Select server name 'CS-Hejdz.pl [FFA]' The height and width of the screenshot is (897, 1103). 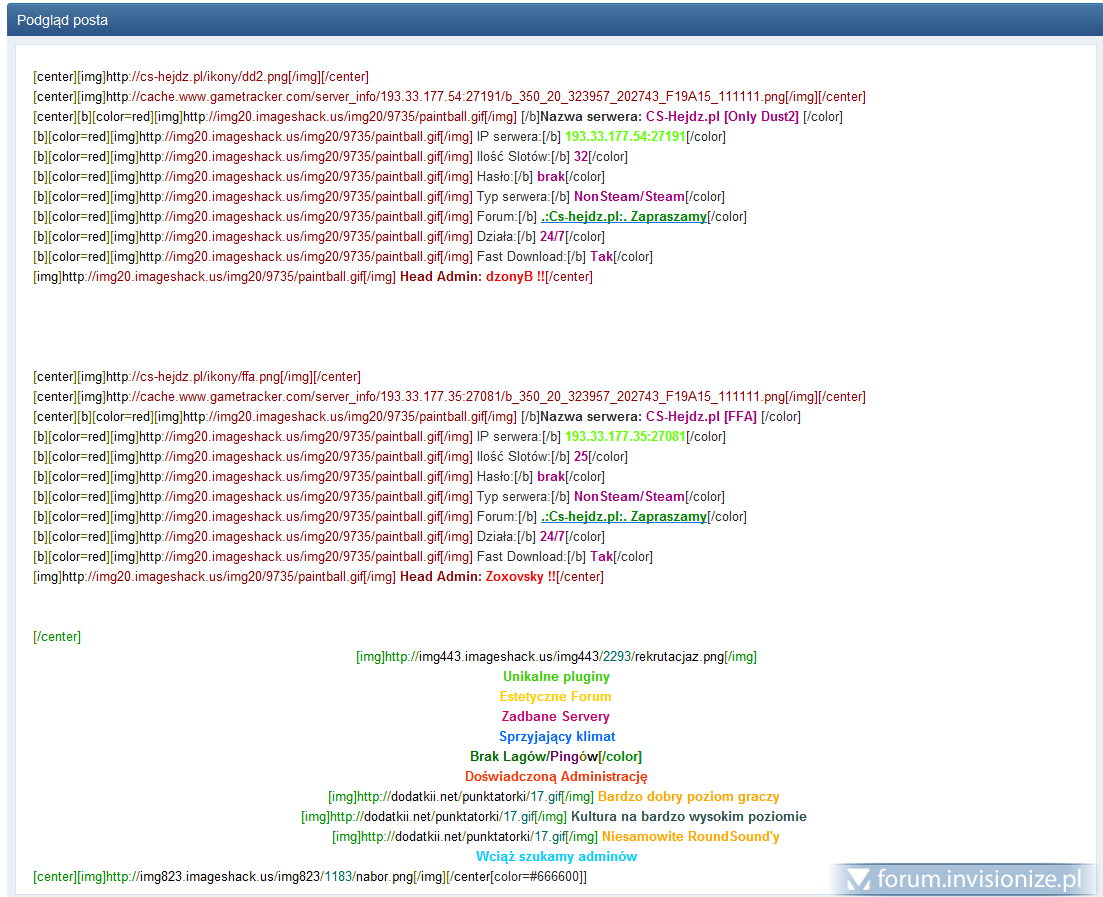click(x=701, y=417)
